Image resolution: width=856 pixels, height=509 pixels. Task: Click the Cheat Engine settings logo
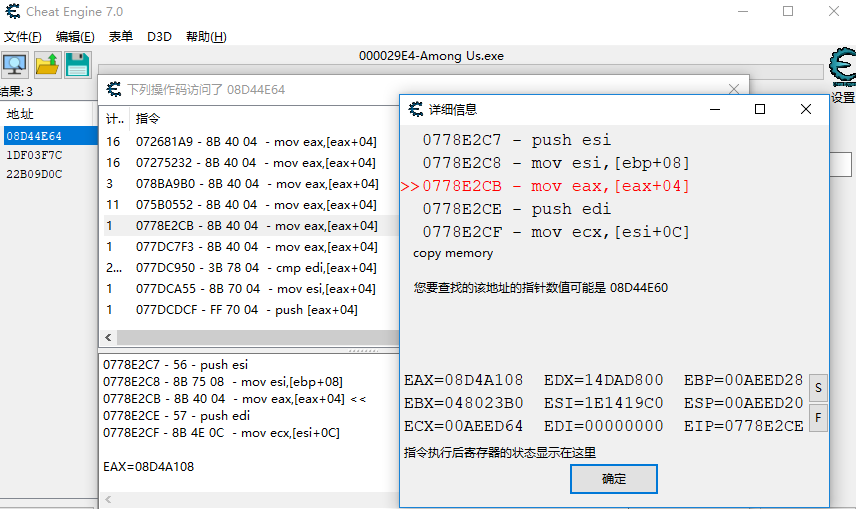[842, 67]
